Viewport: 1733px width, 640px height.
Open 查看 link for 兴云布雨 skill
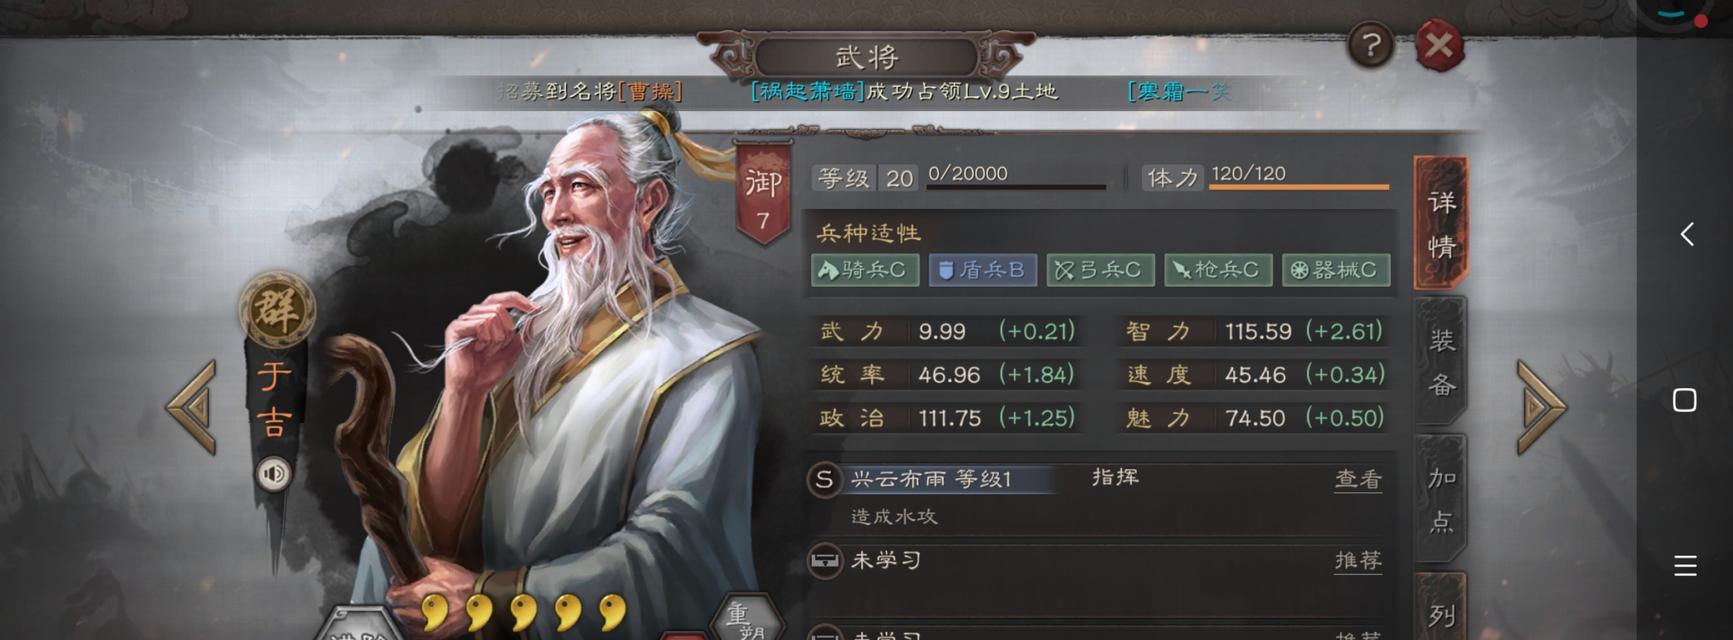pyautogui.click(x=1358, y=480)
